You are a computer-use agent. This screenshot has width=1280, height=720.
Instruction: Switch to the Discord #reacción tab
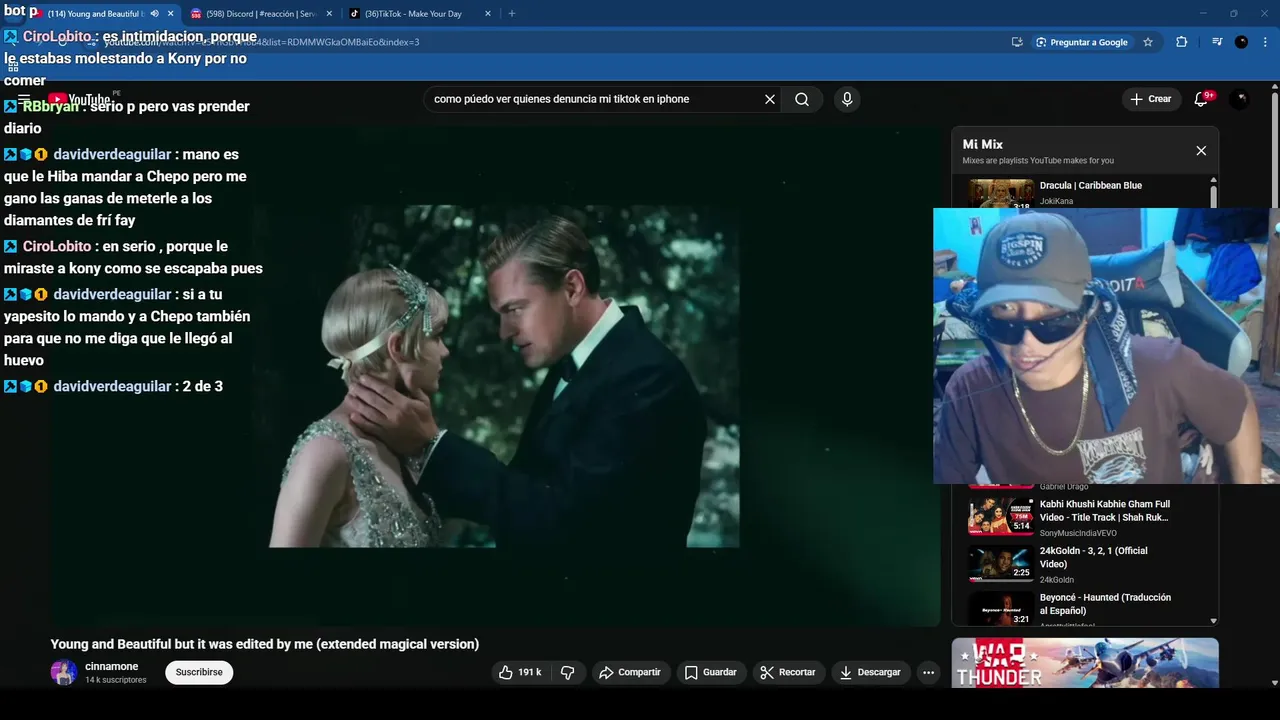click(x=260, y=14)
